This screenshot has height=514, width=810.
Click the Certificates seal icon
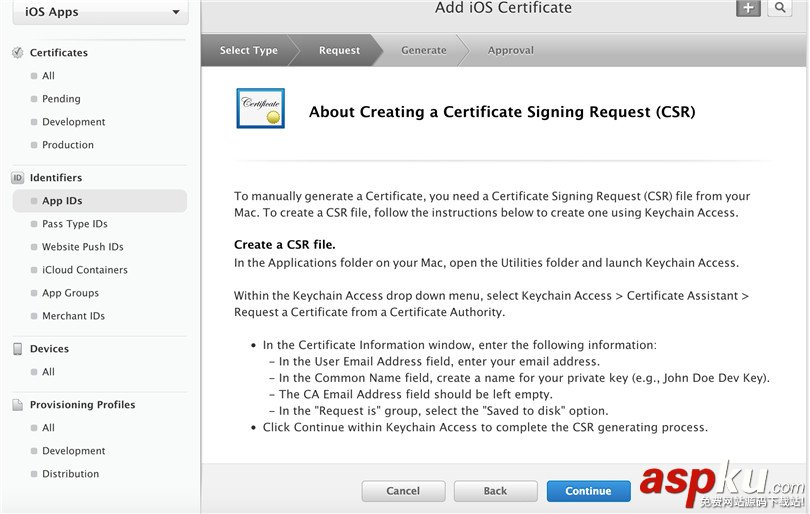click(18, 52)
